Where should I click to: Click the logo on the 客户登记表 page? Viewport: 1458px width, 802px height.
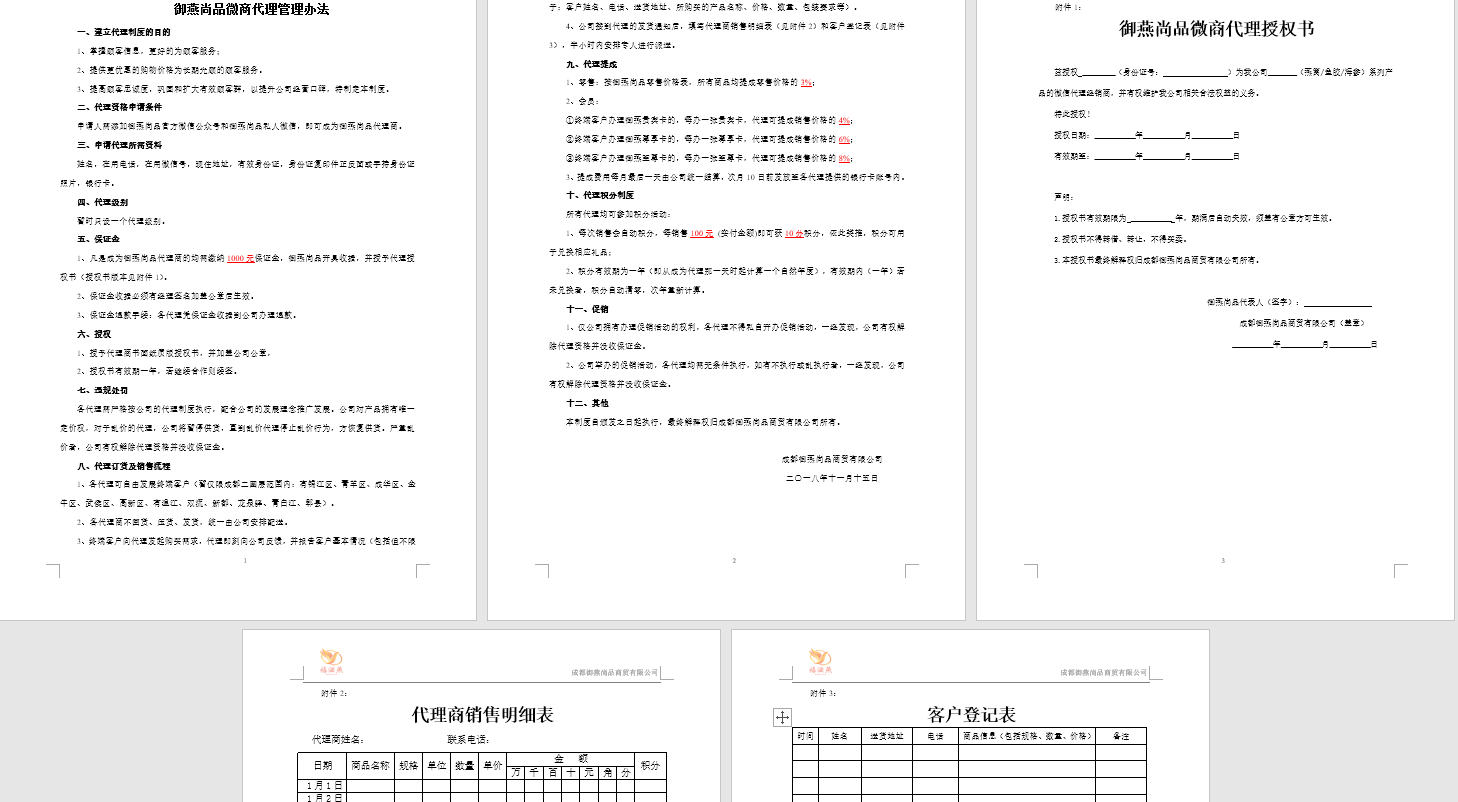point(820,659)
